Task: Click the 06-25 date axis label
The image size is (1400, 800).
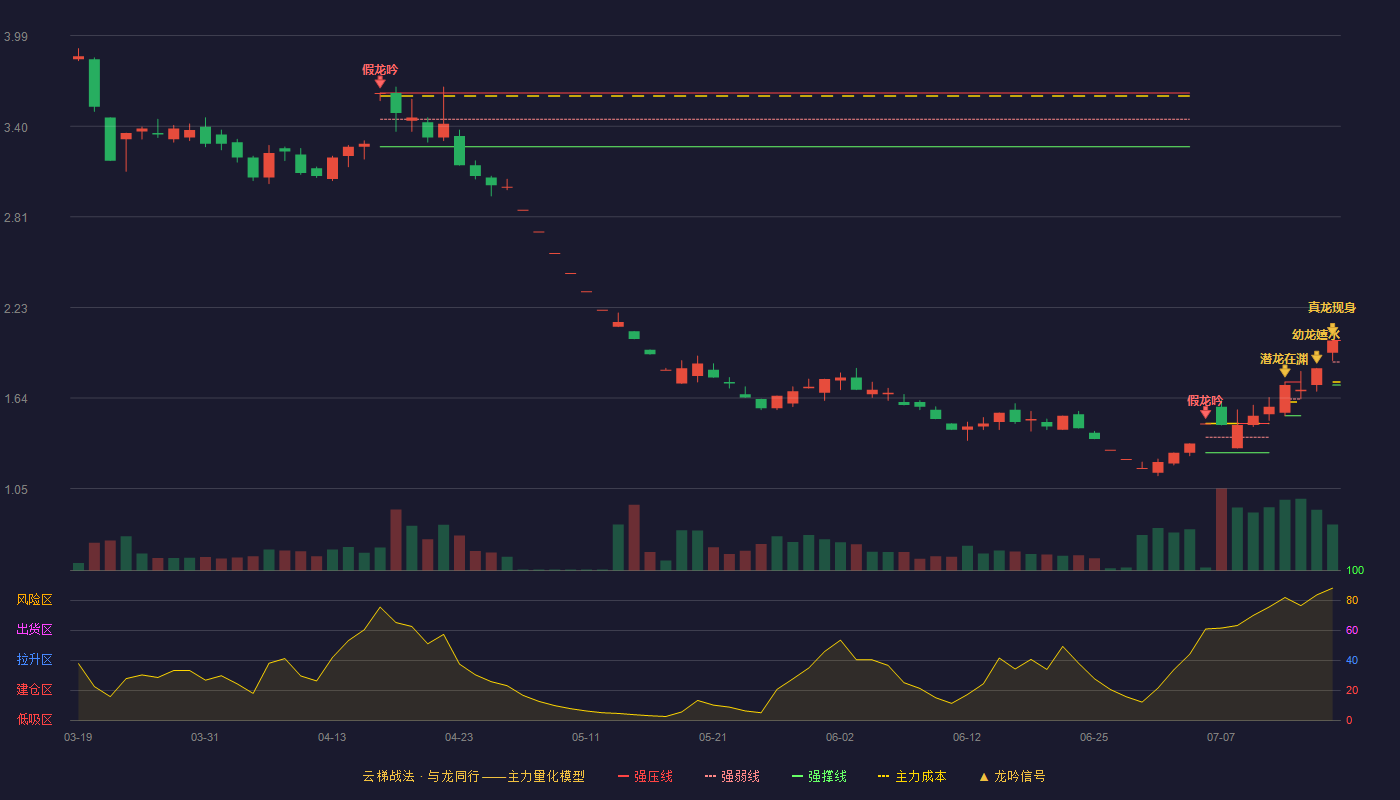Action: (1094, 737)
